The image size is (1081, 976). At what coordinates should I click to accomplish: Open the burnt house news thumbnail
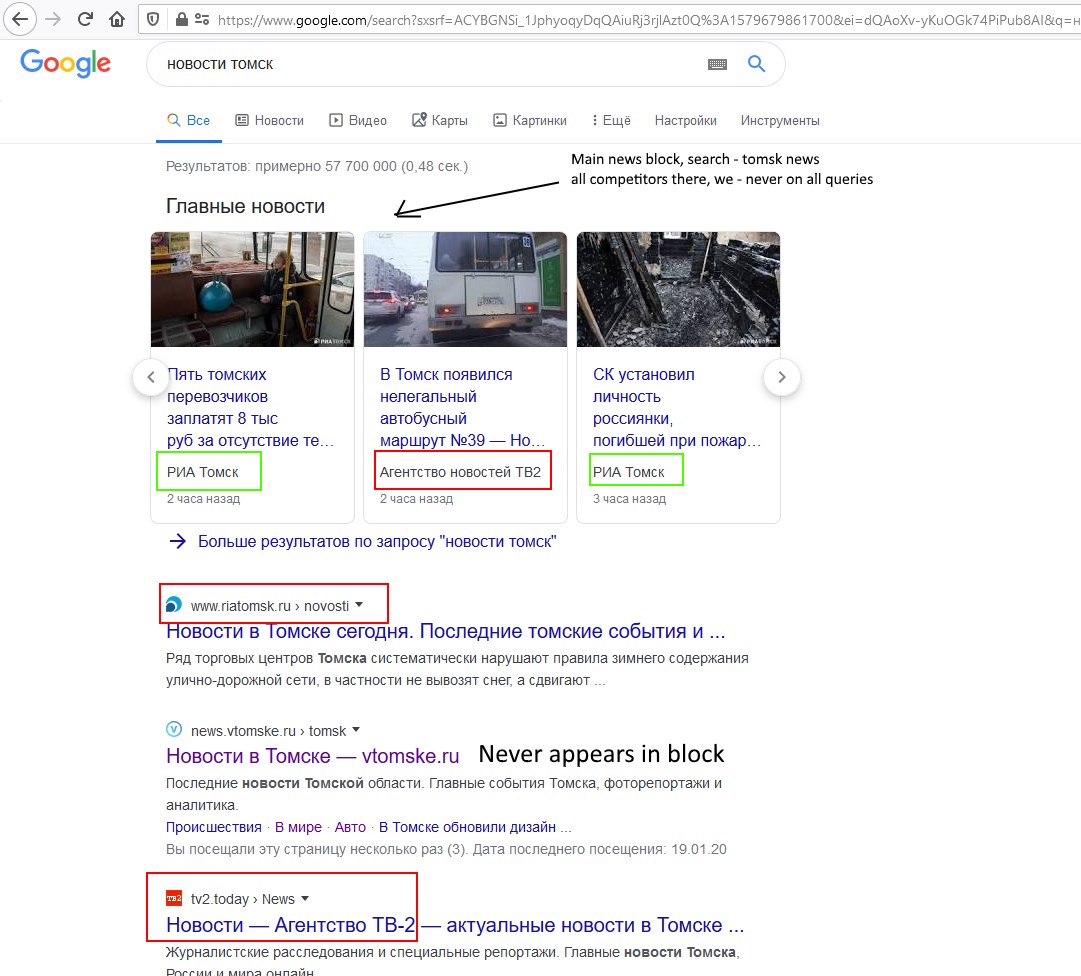pos(678,289)
